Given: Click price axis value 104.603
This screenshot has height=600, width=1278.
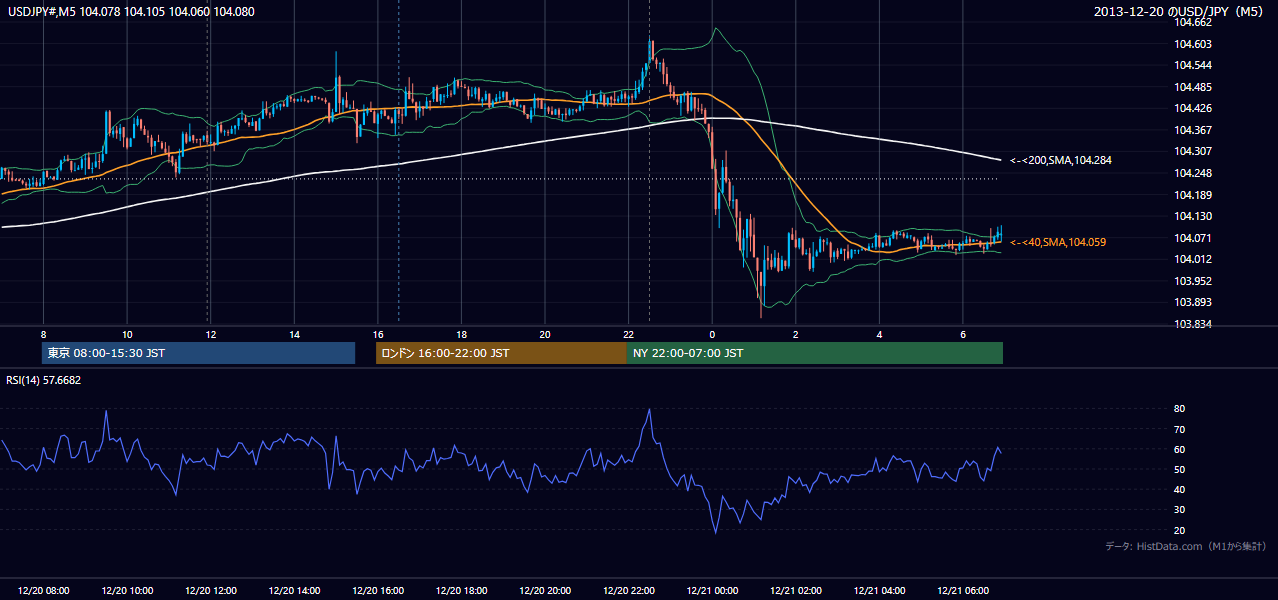Looking at the screenshot, I should pyautogui.click(x=1194, y=44).
